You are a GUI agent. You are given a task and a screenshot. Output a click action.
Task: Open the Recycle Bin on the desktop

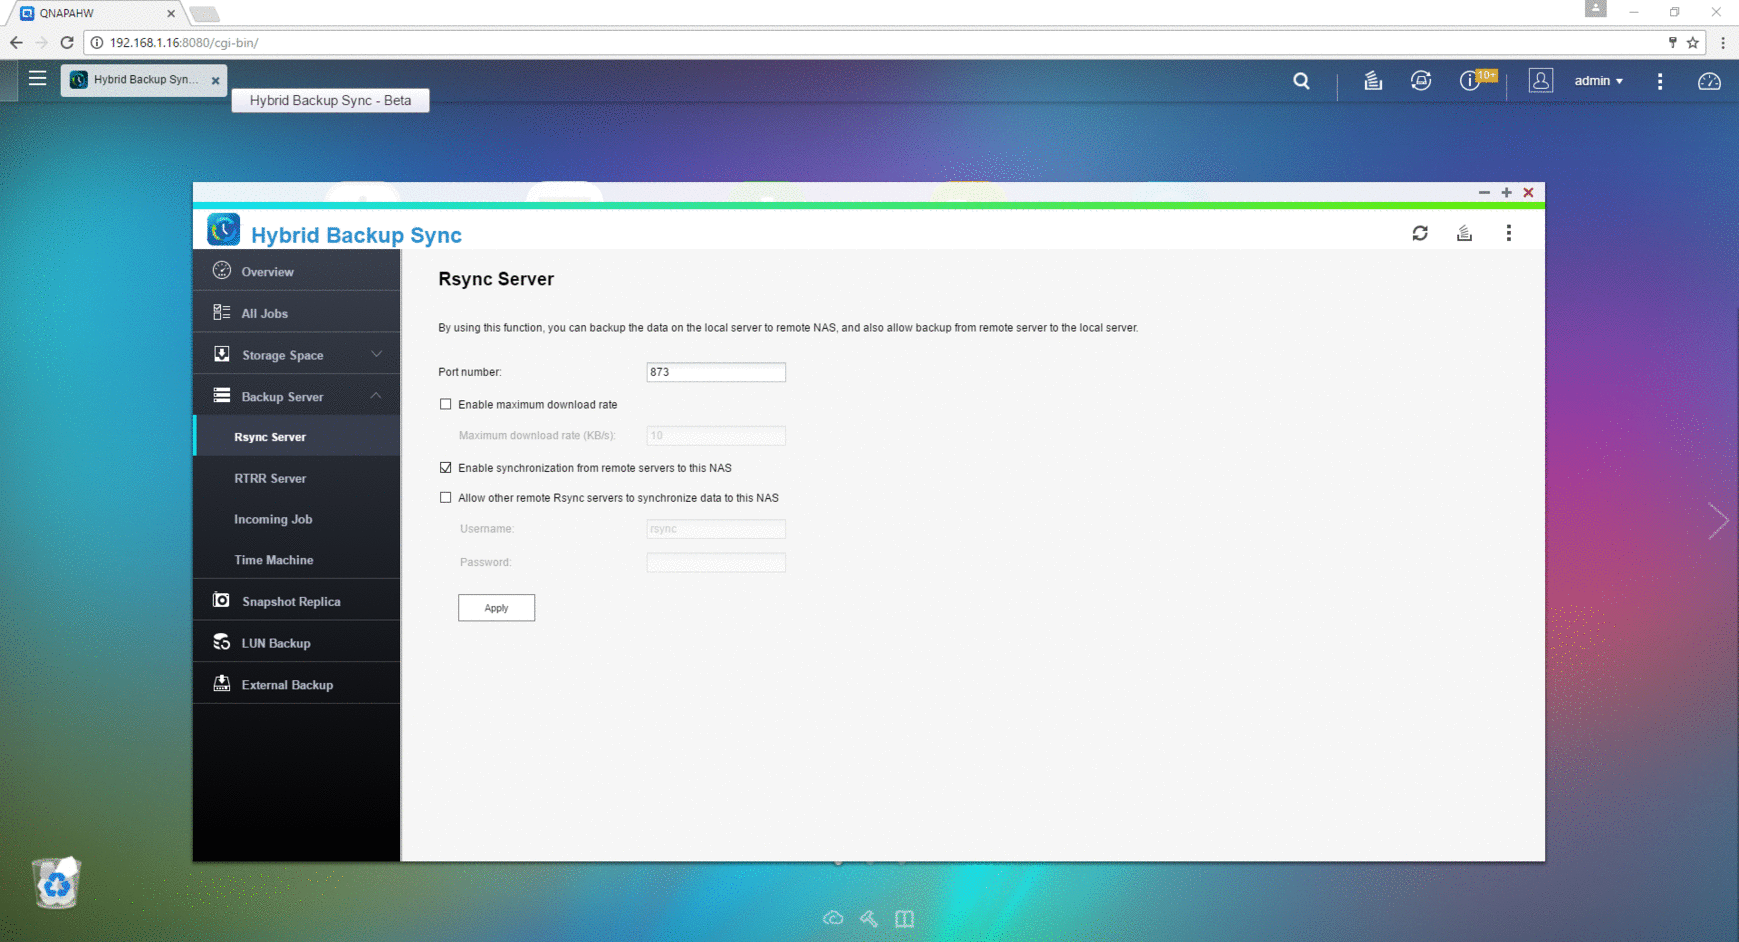tap(56, 882)
